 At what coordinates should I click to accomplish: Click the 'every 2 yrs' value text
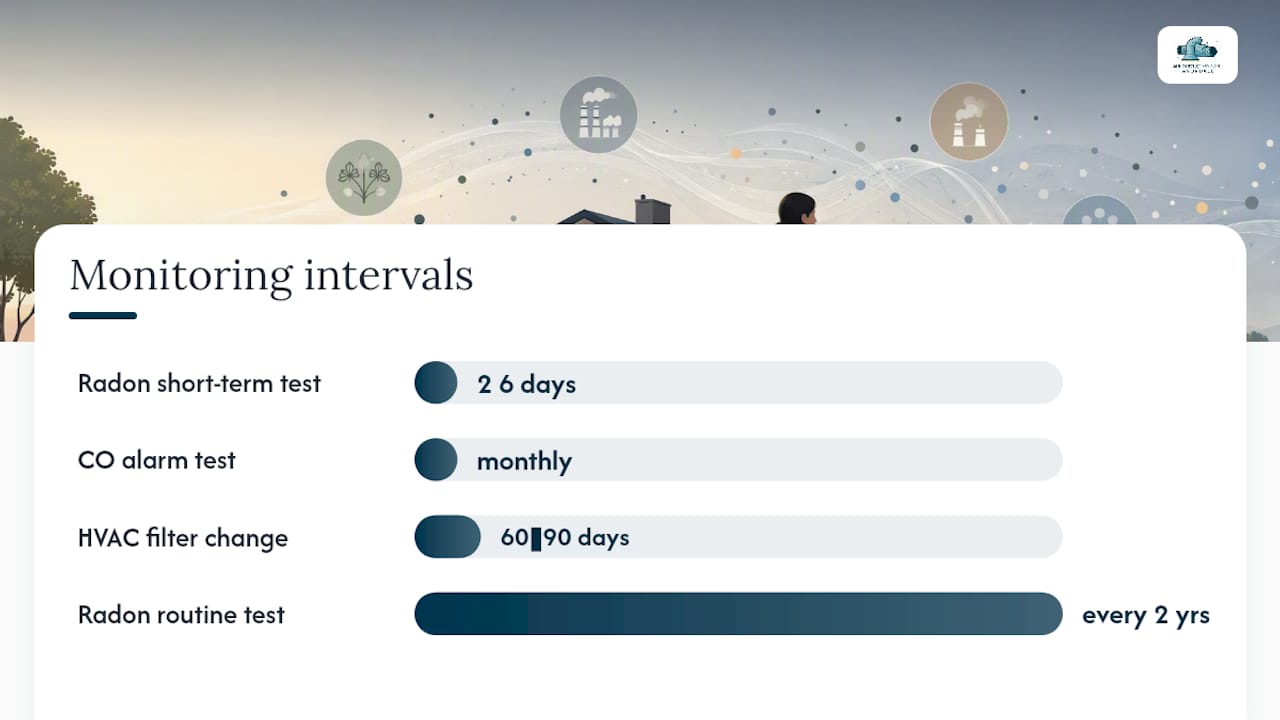1146,615
